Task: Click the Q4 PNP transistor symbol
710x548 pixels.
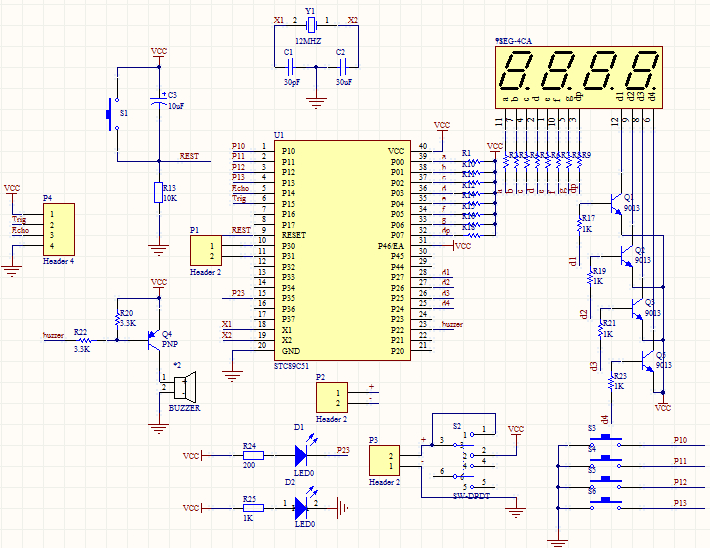Action: pos(154,340)
